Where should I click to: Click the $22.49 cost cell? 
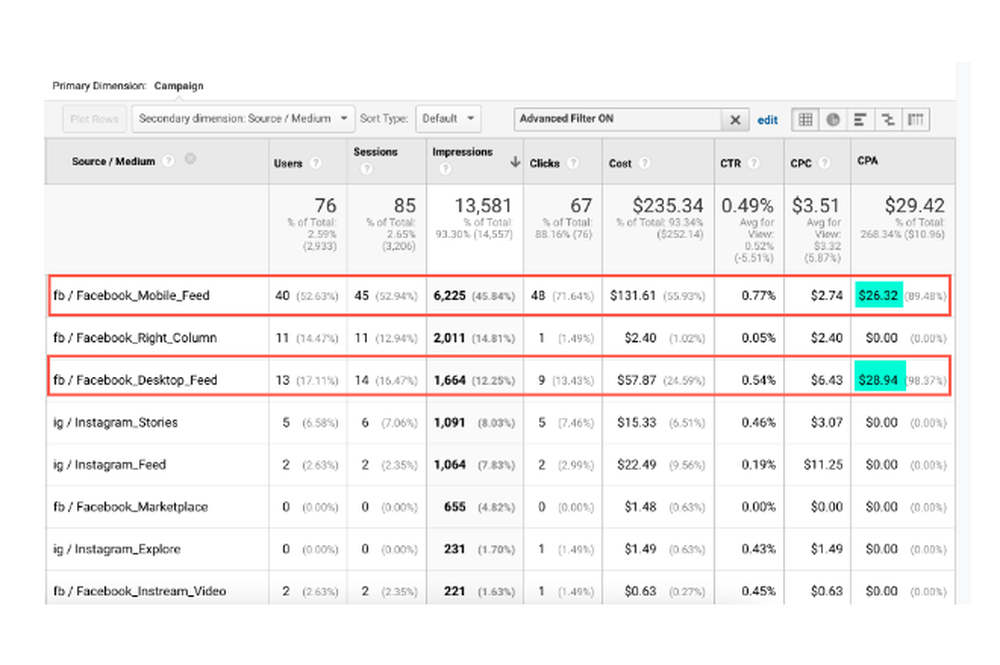pyautogui.click(x=636, y=465)
